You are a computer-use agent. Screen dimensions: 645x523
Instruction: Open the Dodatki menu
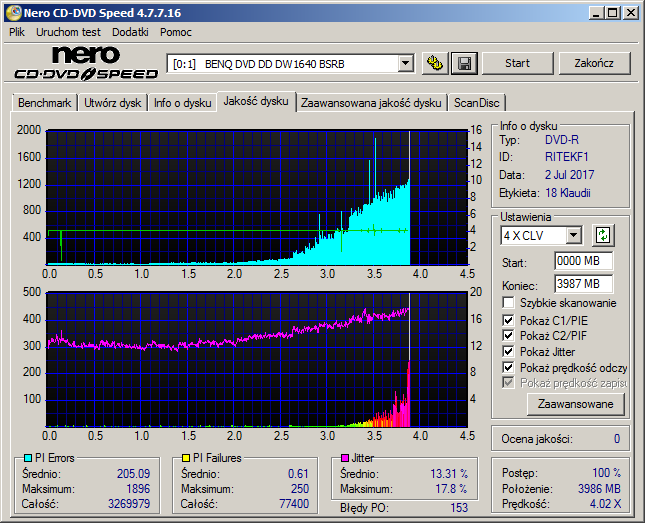tap(130, 32)
